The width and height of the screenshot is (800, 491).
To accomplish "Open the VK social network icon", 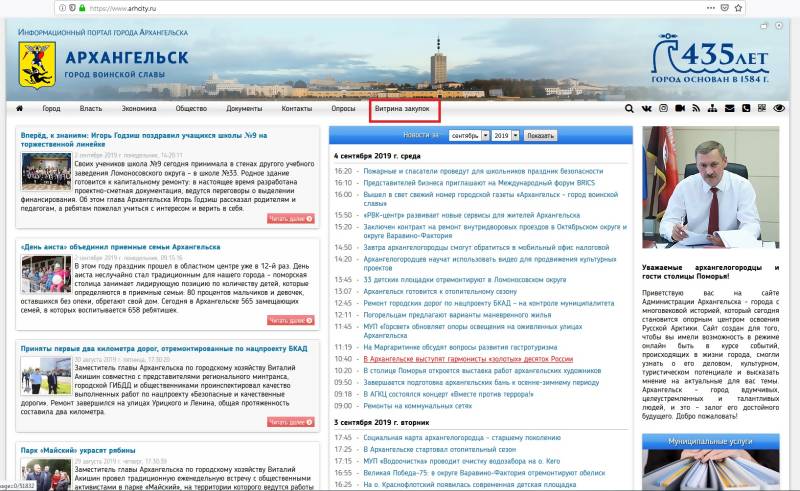I will (646, 108).
